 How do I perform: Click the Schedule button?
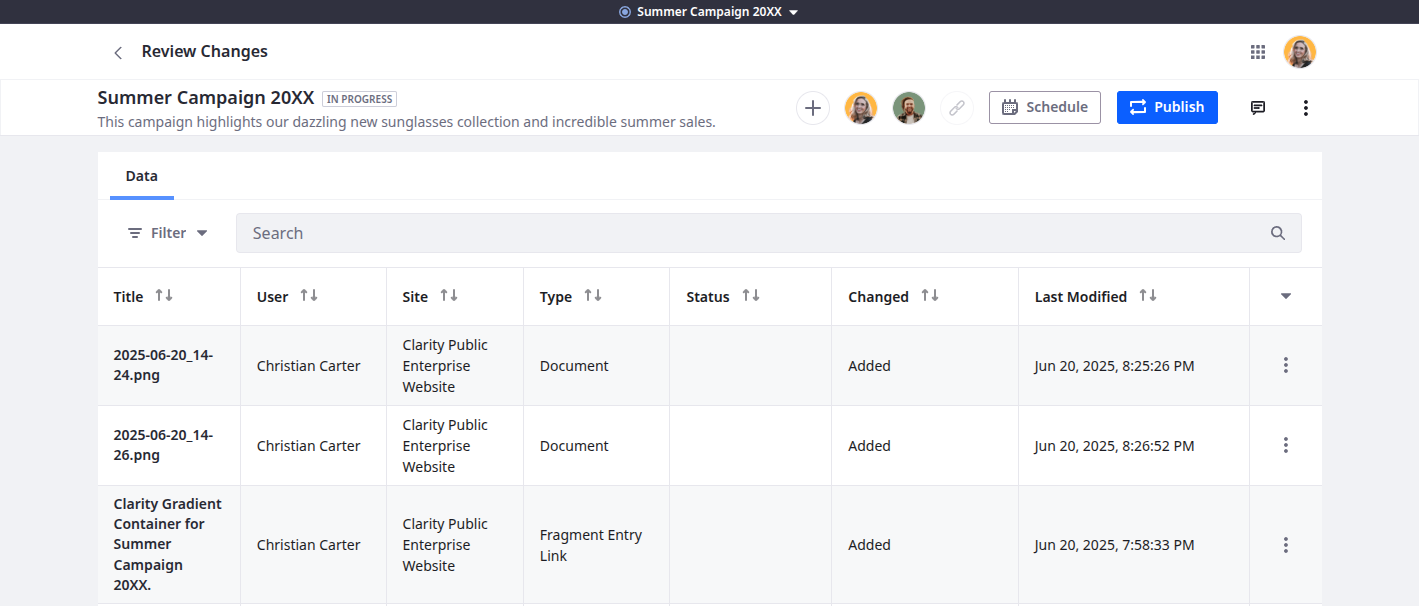[1044, 107]
